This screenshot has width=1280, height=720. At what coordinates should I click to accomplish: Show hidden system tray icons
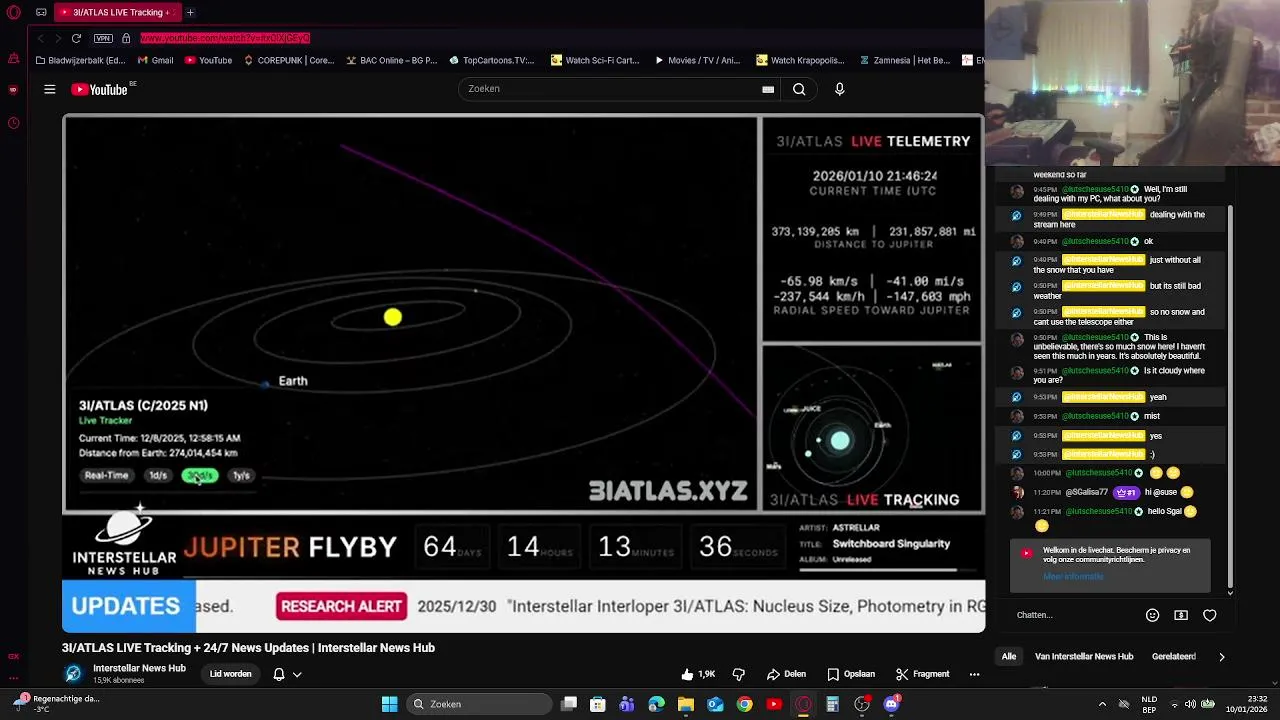[x=1102, y=704]
